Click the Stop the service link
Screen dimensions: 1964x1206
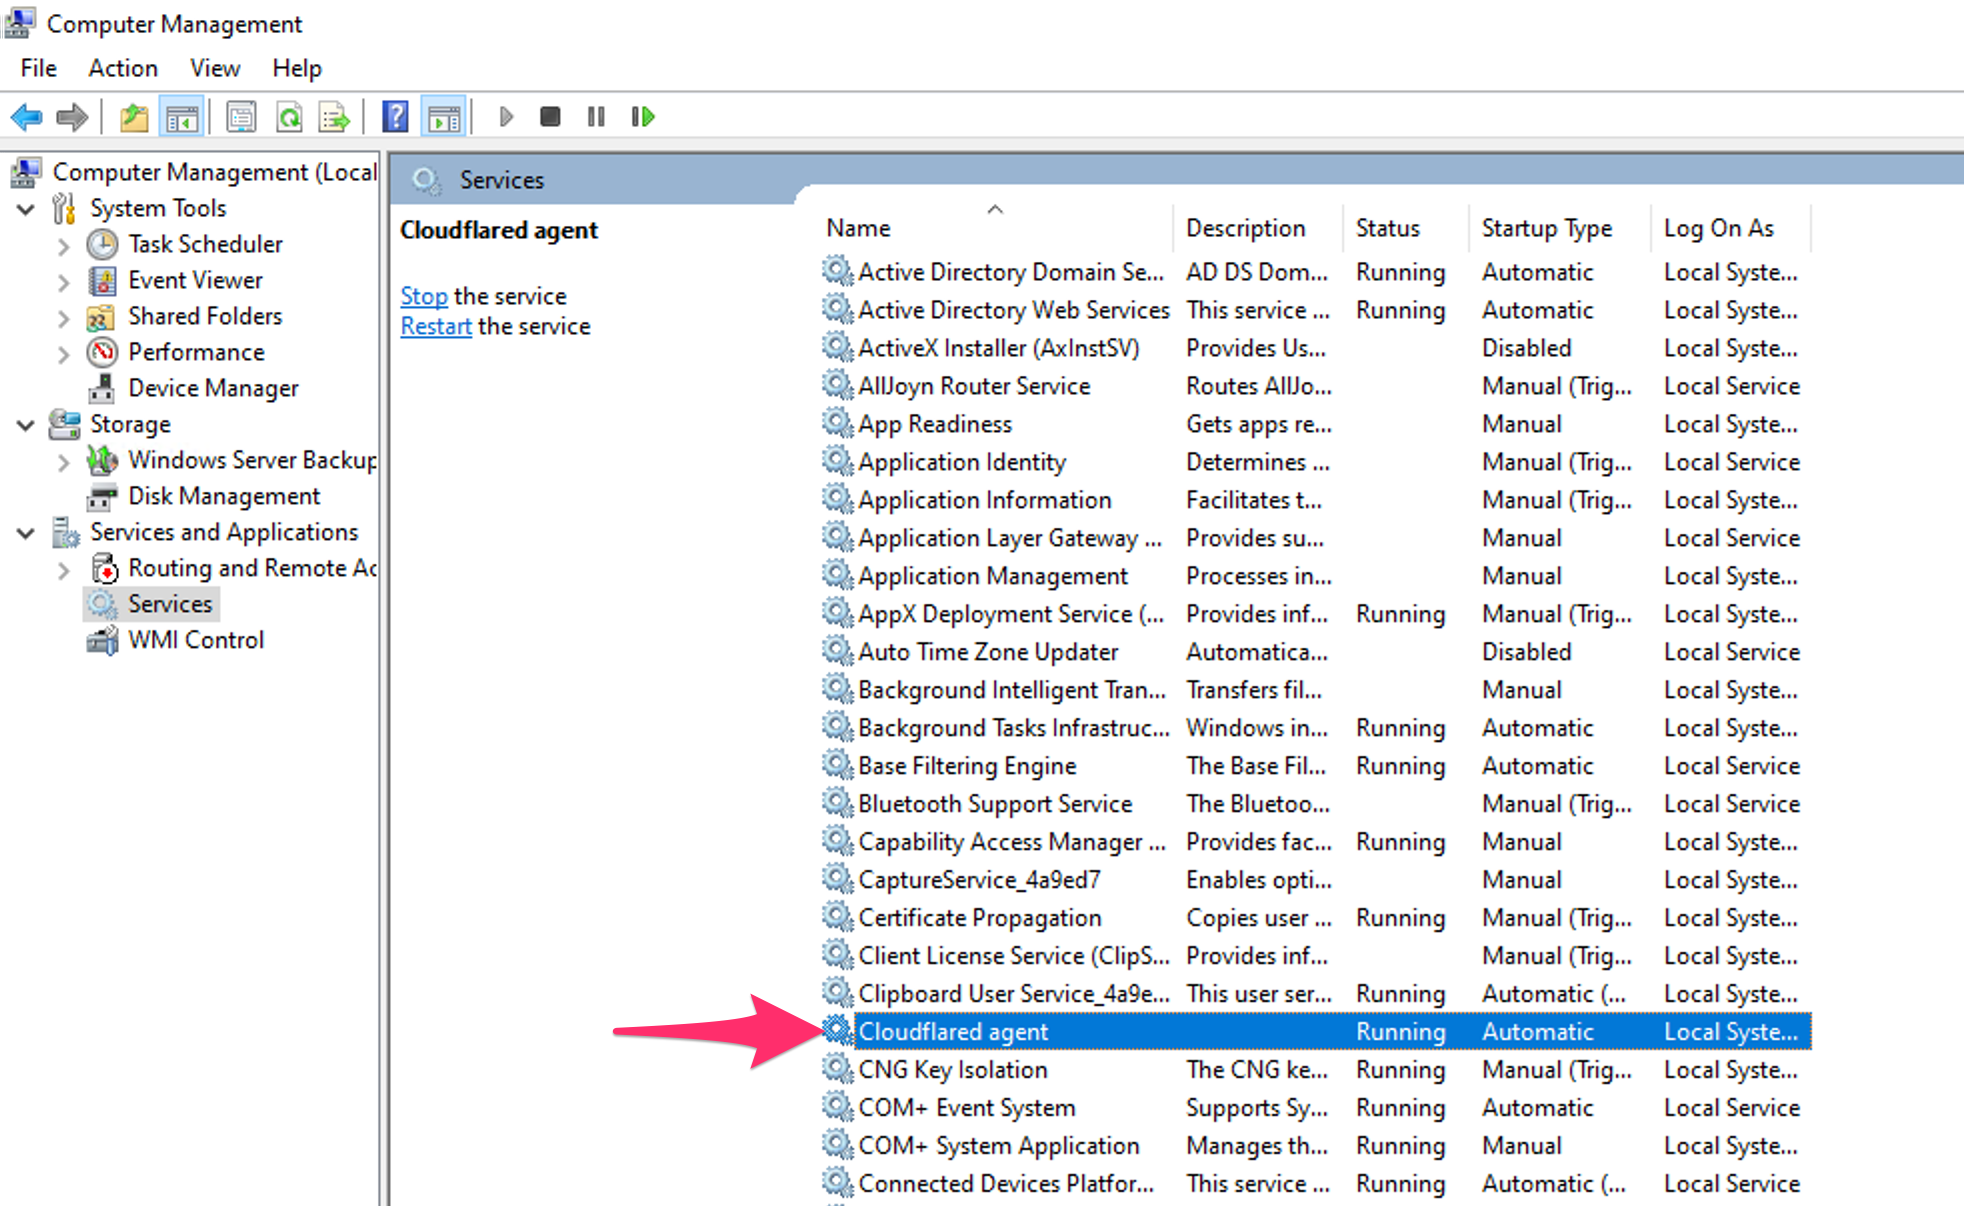423,295
